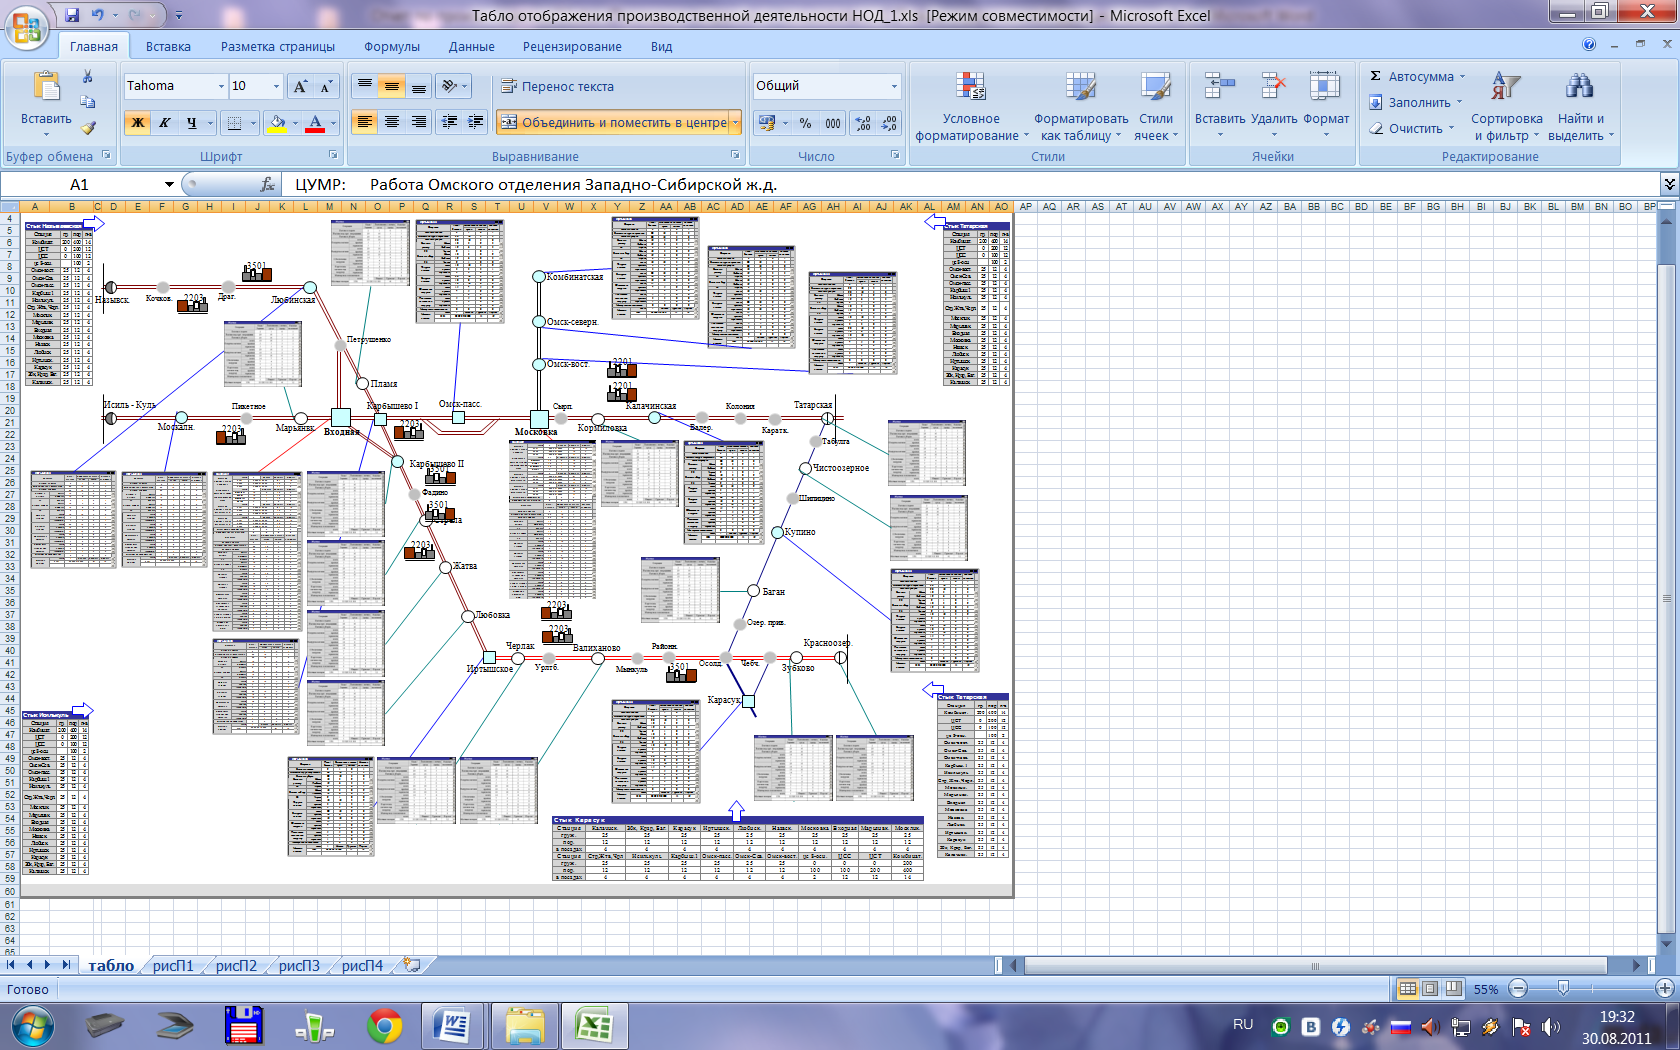Click the insert function fx icon

tap(268, 184)
